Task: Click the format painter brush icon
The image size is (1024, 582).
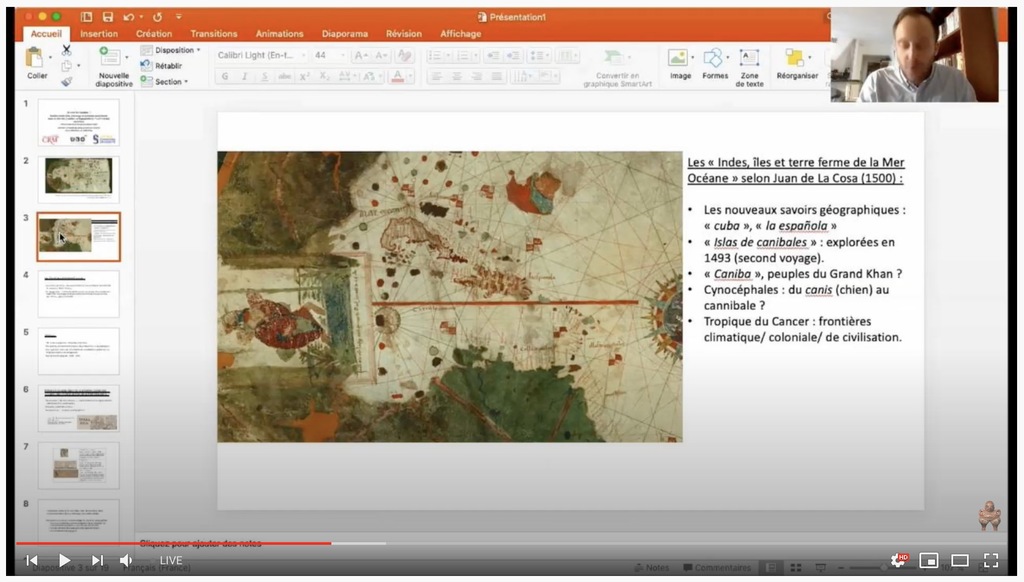Action: [x=66, y=82]
